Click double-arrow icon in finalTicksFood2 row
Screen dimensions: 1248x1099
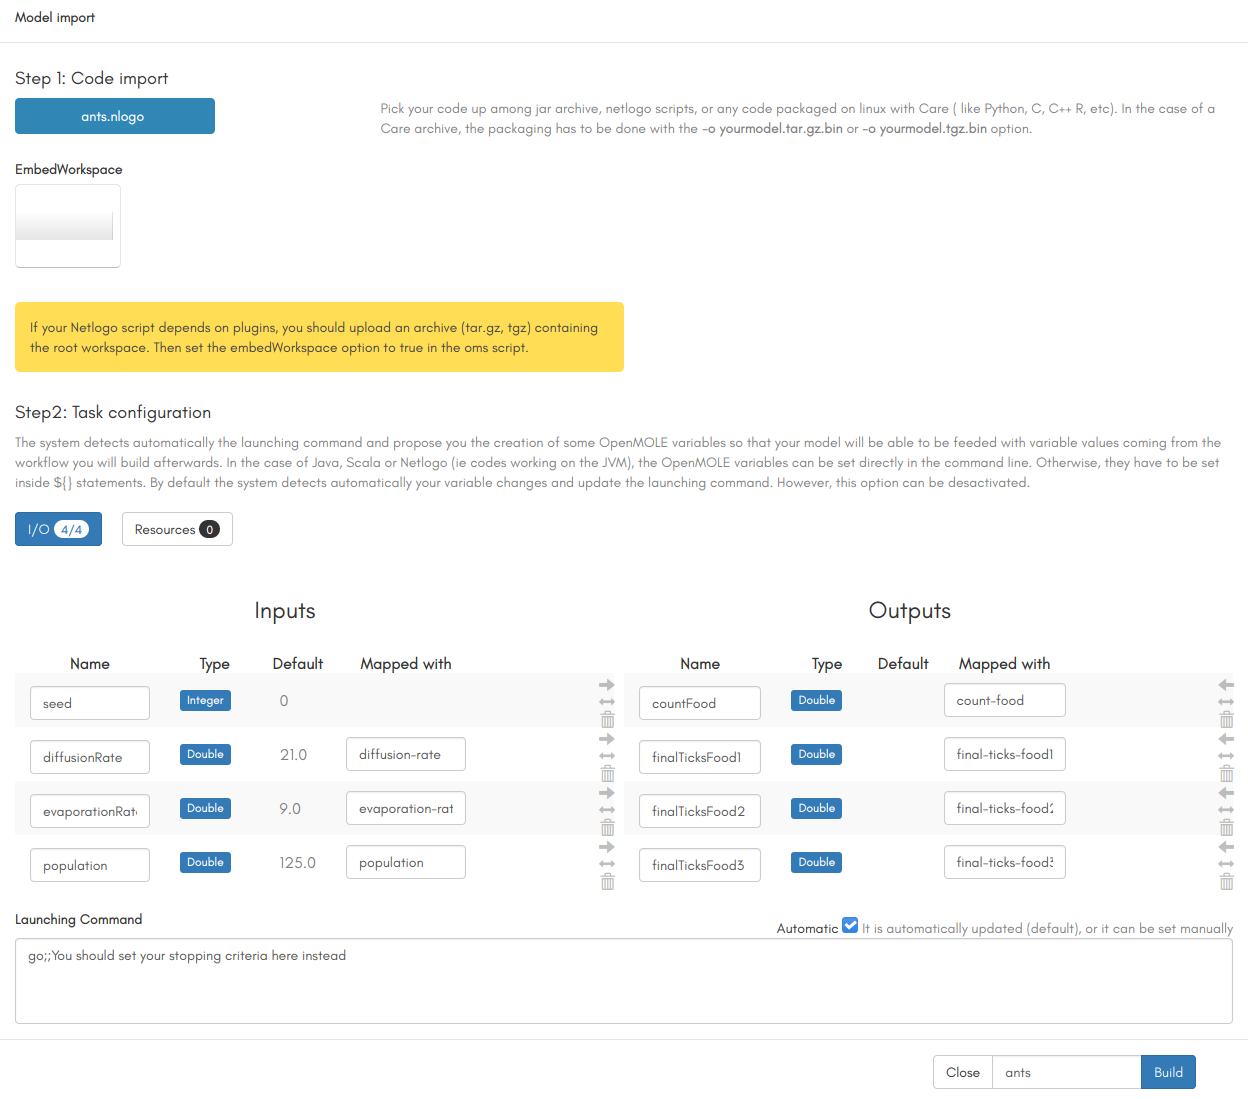point(1226,810)
